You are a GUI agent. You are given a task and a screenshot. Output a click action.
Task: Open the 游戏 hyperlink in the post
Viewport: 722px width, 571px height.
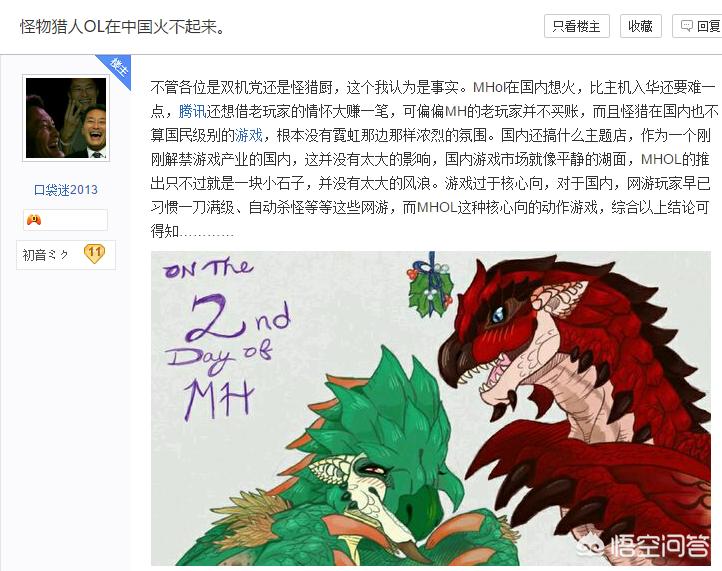[x=249, y=135]
